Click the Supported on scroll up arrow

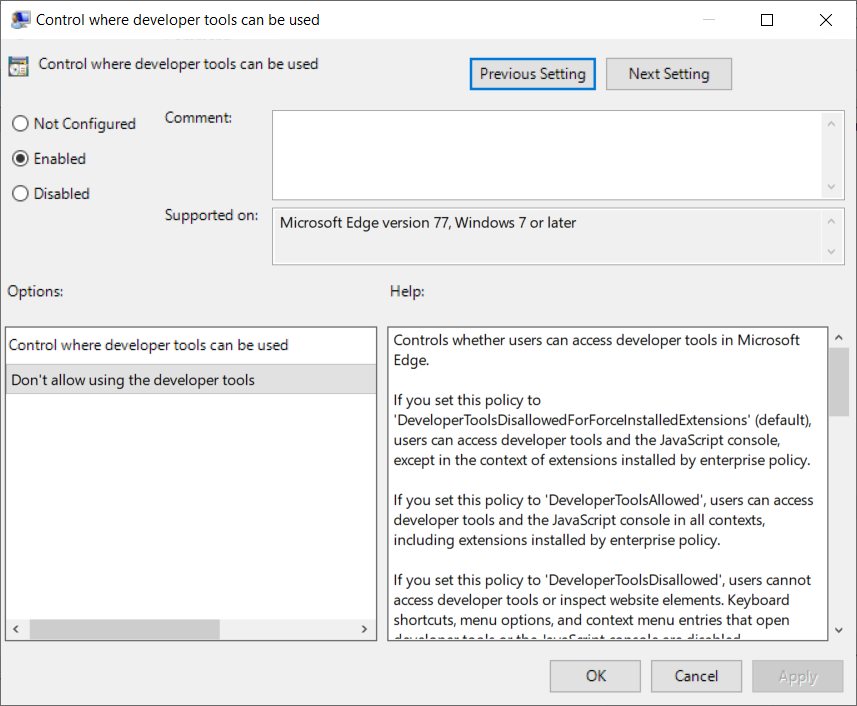pos(831,221)
